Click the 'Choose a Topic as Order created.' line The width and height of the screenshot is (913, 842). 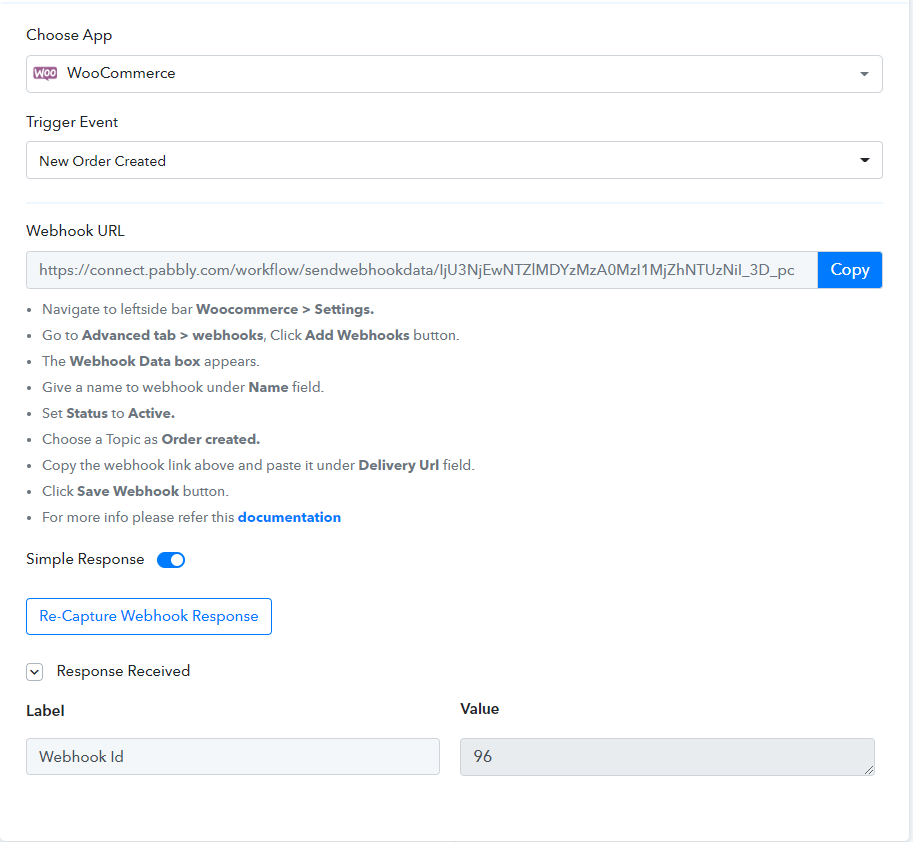(151, 439)
